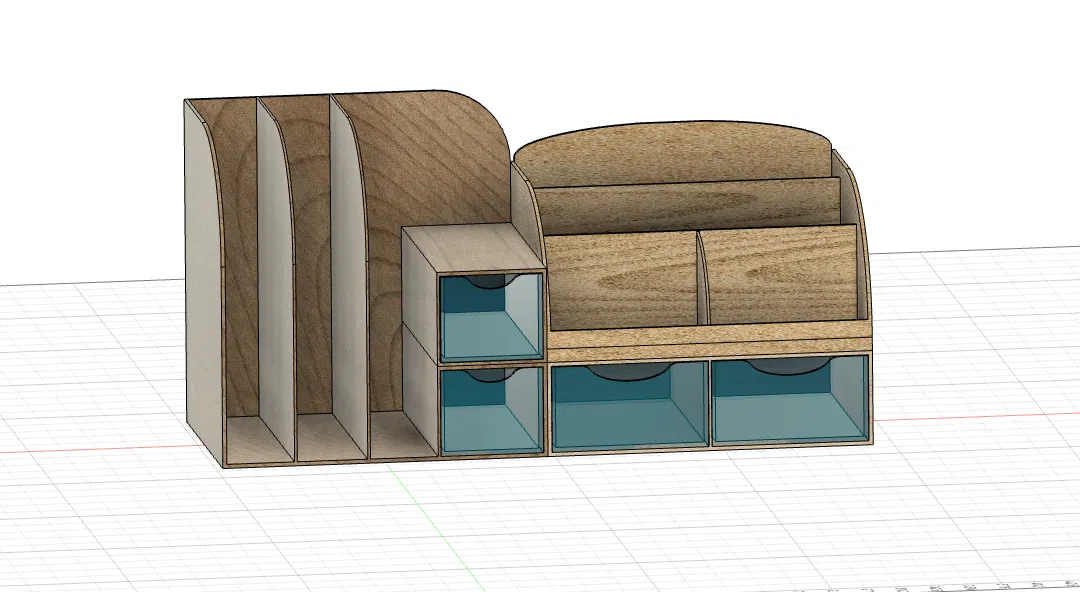The width and height of the screenshot is (1080, 592).
Task: Select the front-left wooden panel of letter tray
Action: 623,281
